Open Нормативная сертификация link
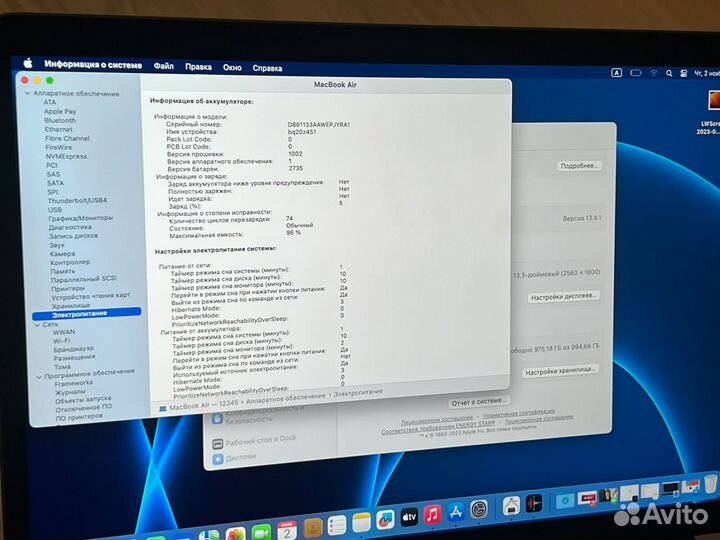Image resolution: width=720 pixels, height=540 pixels. tap(519, 414)
